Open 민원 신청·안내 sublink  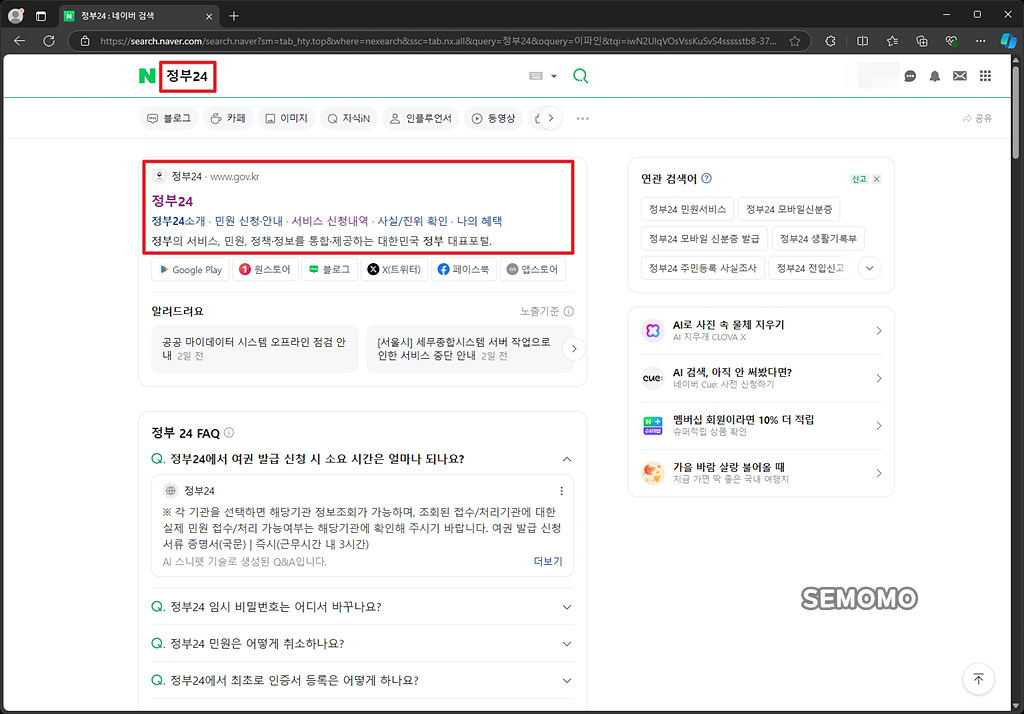[249, 221]
